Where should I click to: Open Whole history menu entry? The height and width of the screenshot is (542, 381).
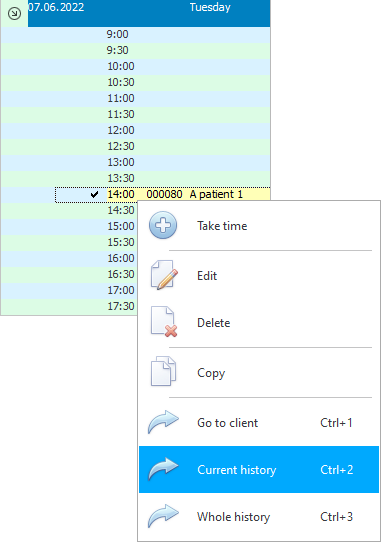pos(259,516)
